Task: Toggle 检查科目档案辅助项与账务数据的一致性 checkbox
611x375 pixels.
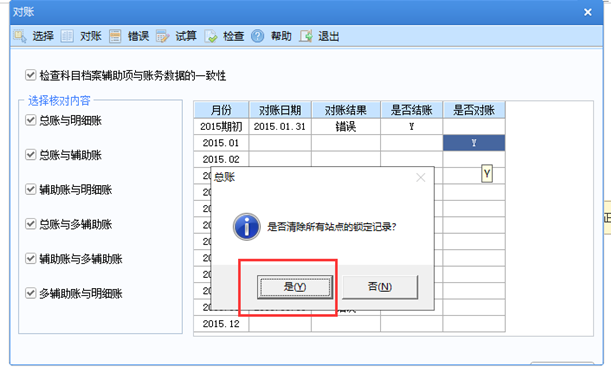Action: [x=31, y=75]
